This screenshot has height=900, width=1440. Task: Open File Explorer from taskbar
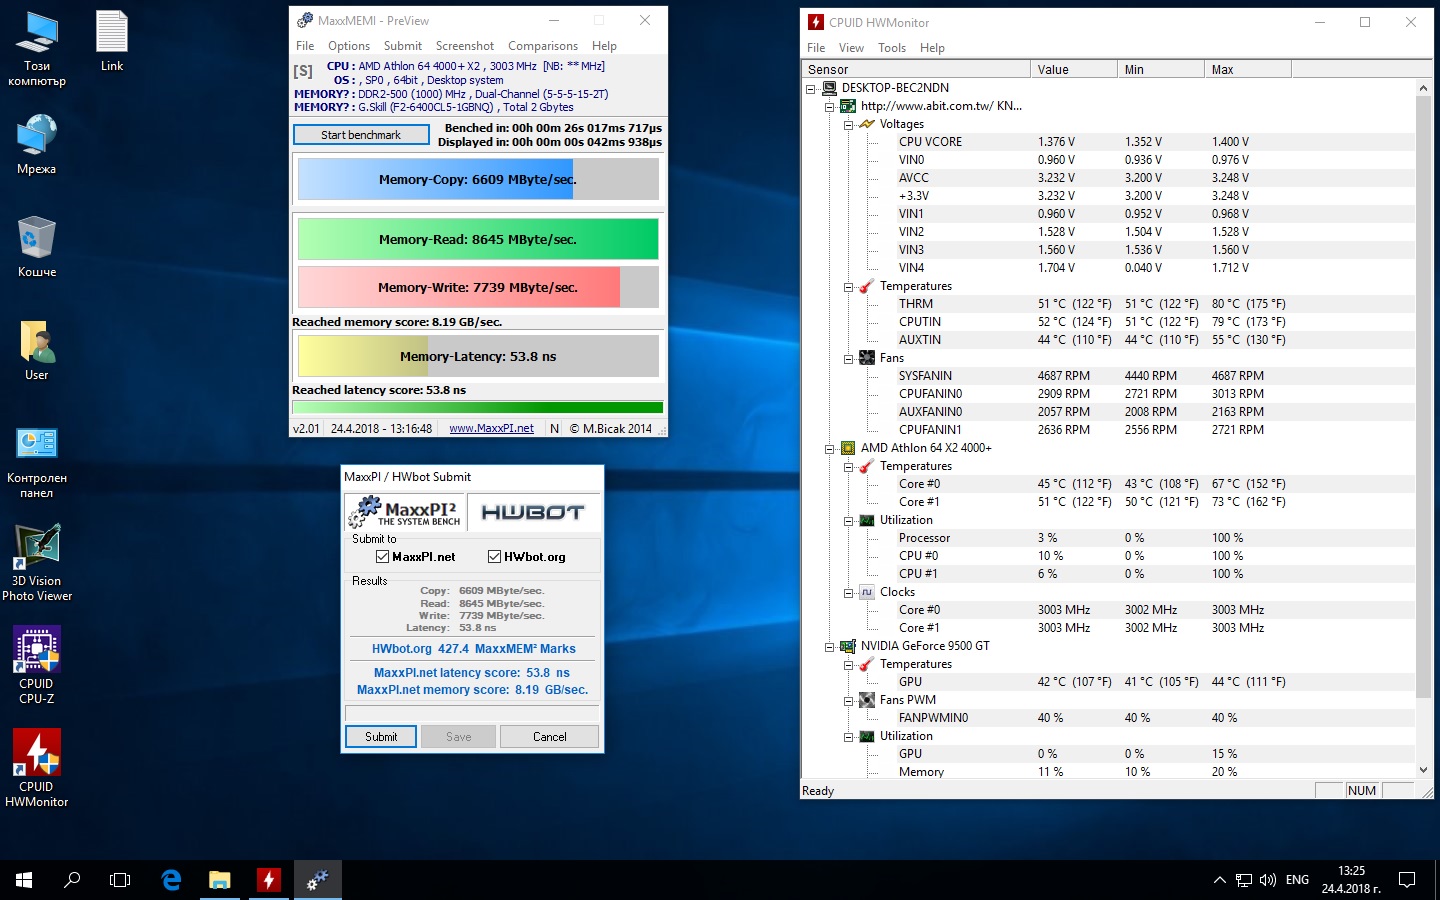pyautogui.click(x=219, y=880)
